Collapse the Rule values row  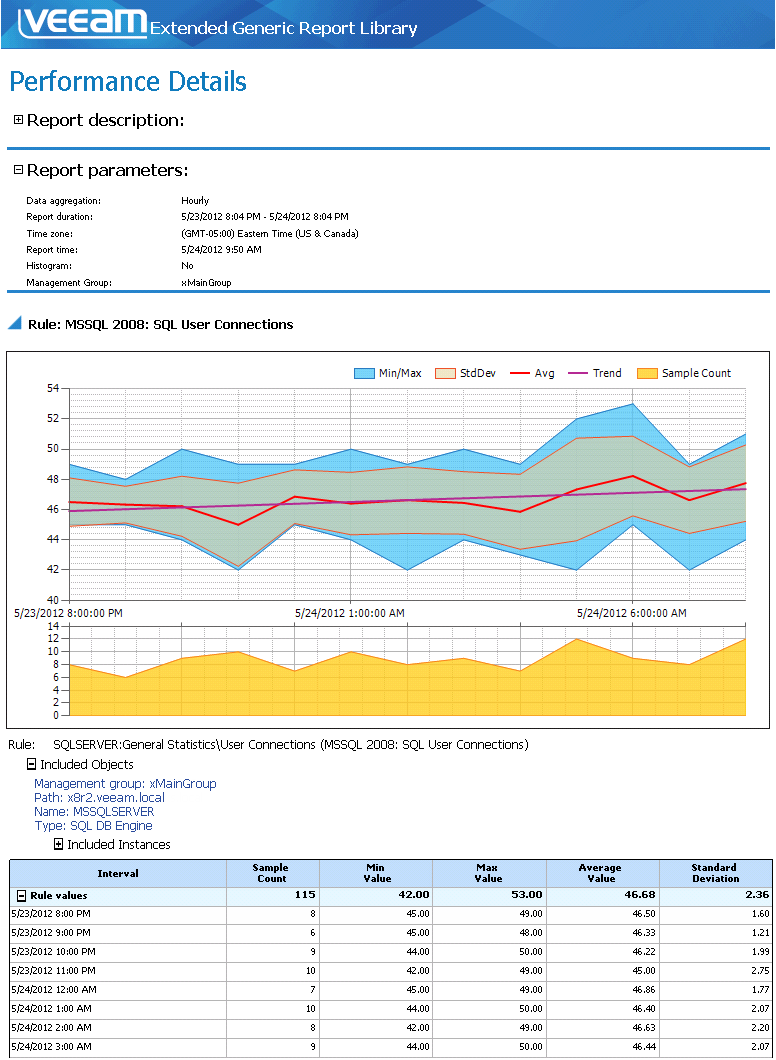[20, 895]
